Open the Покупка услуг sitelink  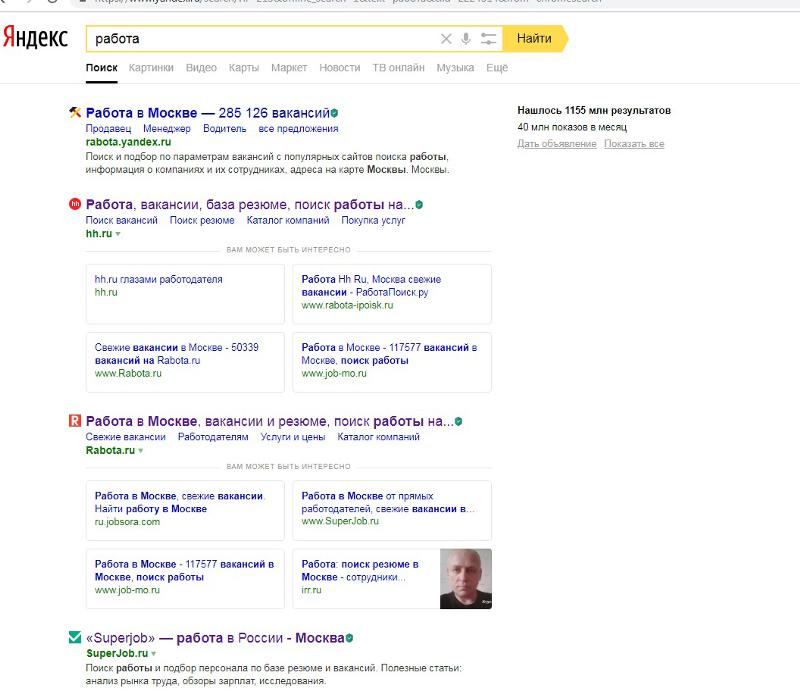(373, 220)
